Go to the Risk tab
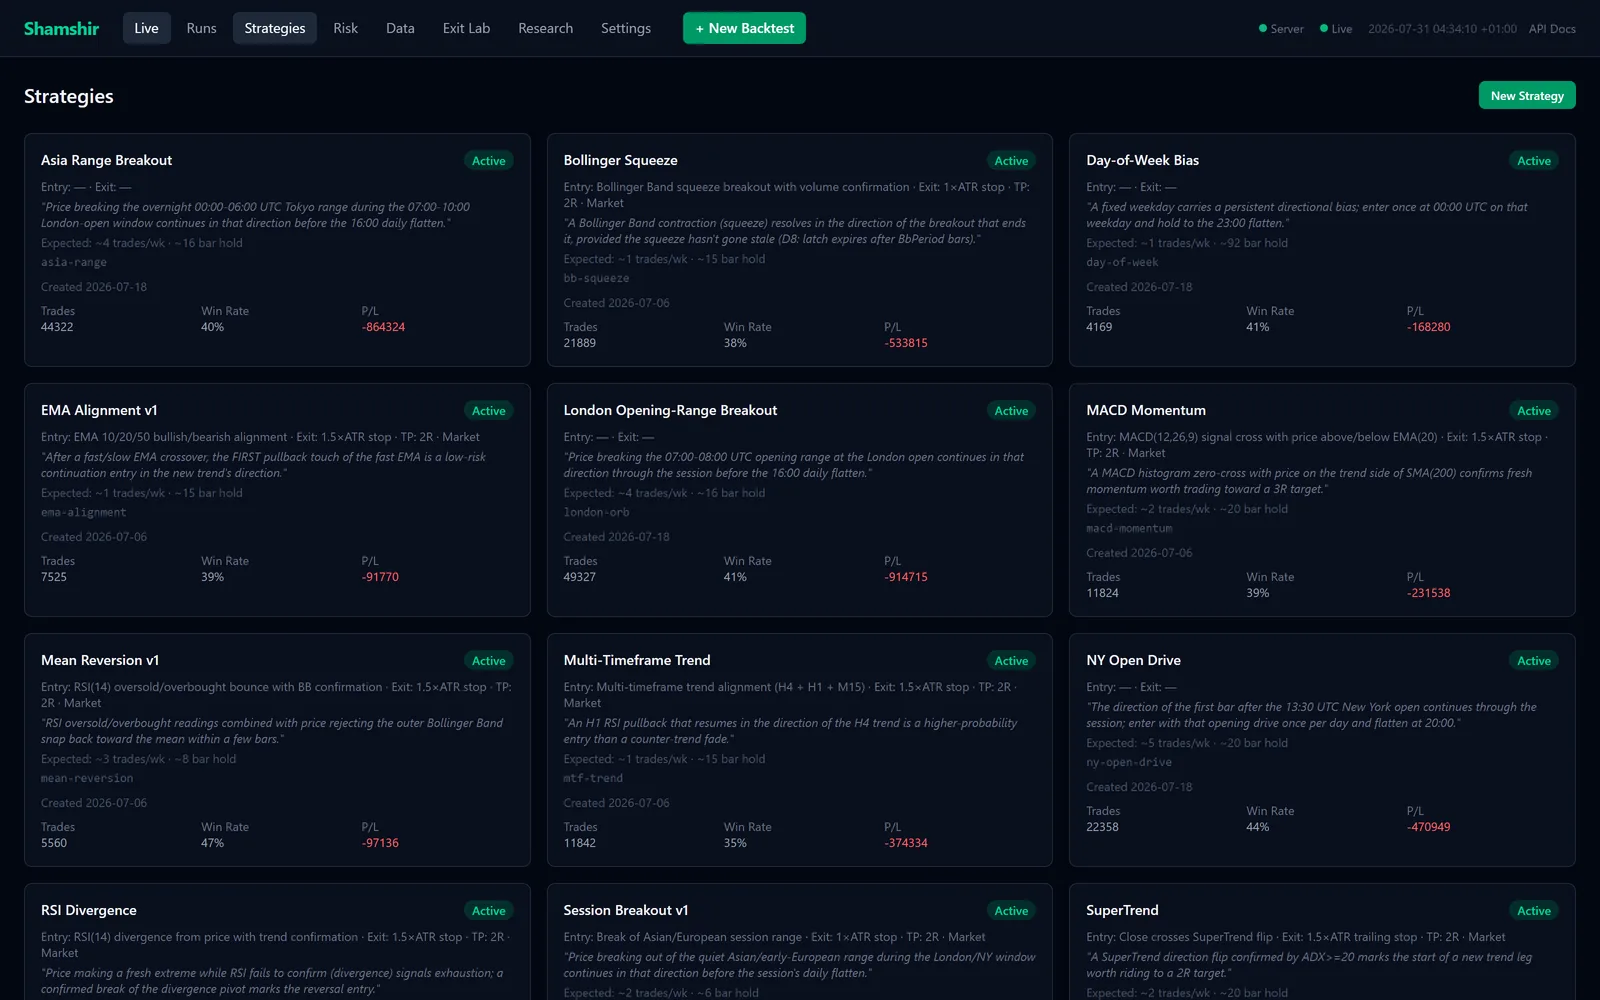The height and width of the screenshot is (1000, 1600). point(345,28)
